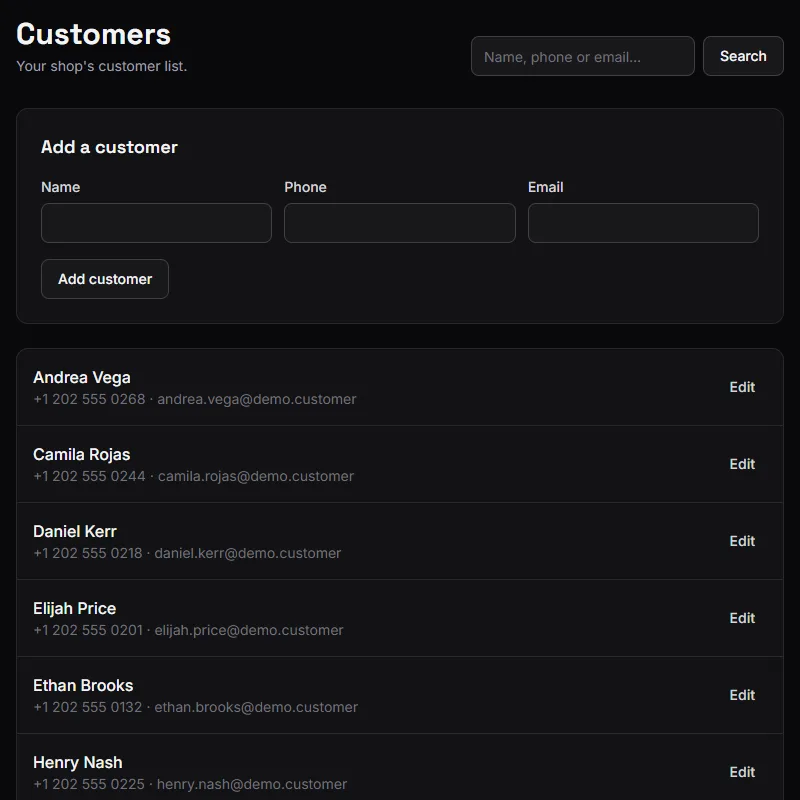Select the name Ethan Brooks
Viewport: 800px width, 800px height.
coord(83,686)
